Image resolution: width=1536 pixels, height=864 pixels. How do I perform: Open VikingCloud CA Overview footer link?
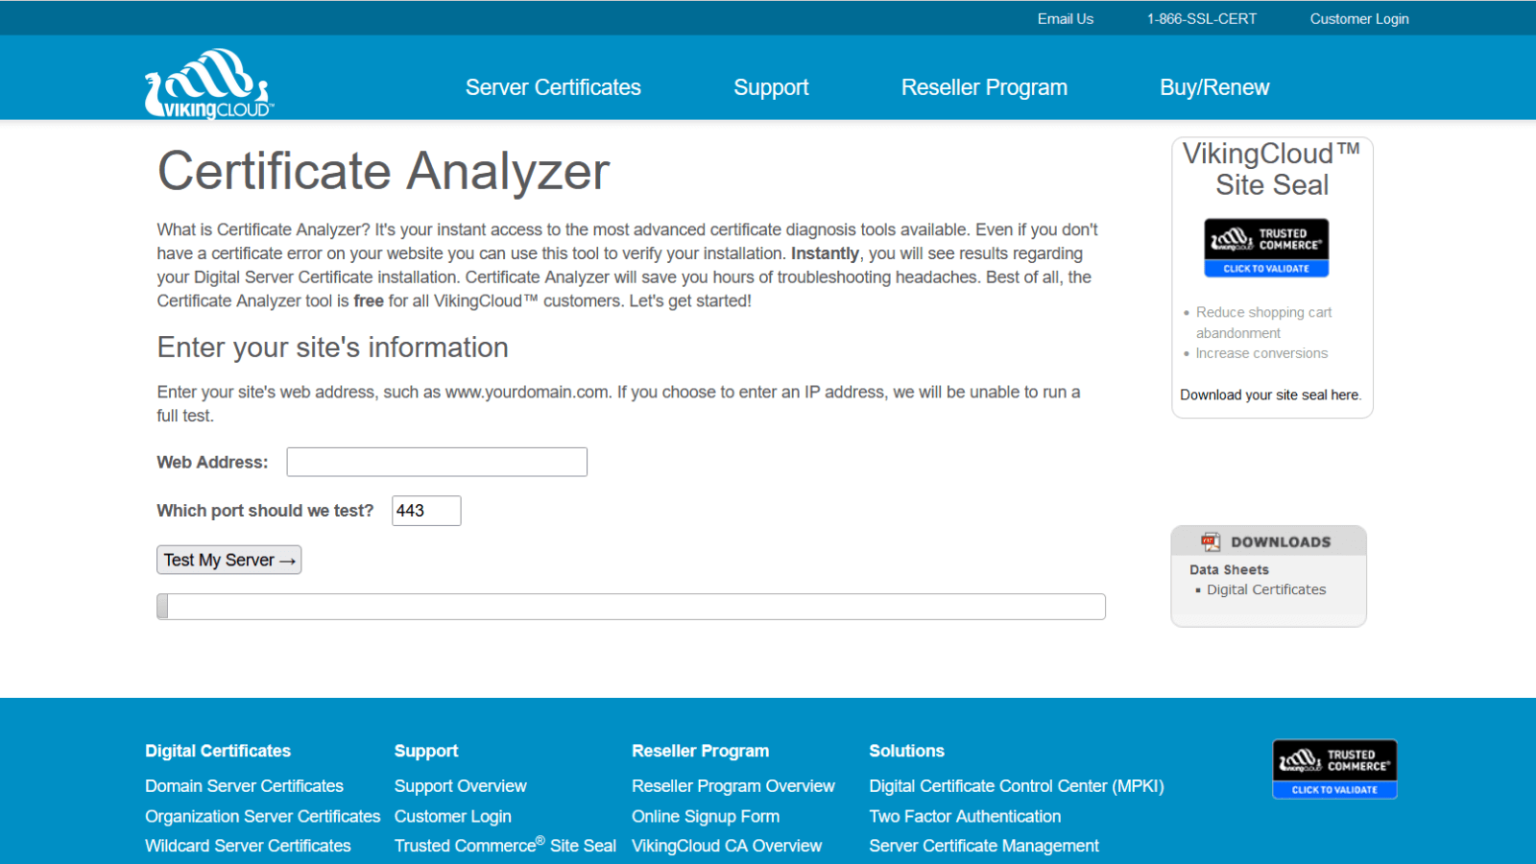pos(727,846)
